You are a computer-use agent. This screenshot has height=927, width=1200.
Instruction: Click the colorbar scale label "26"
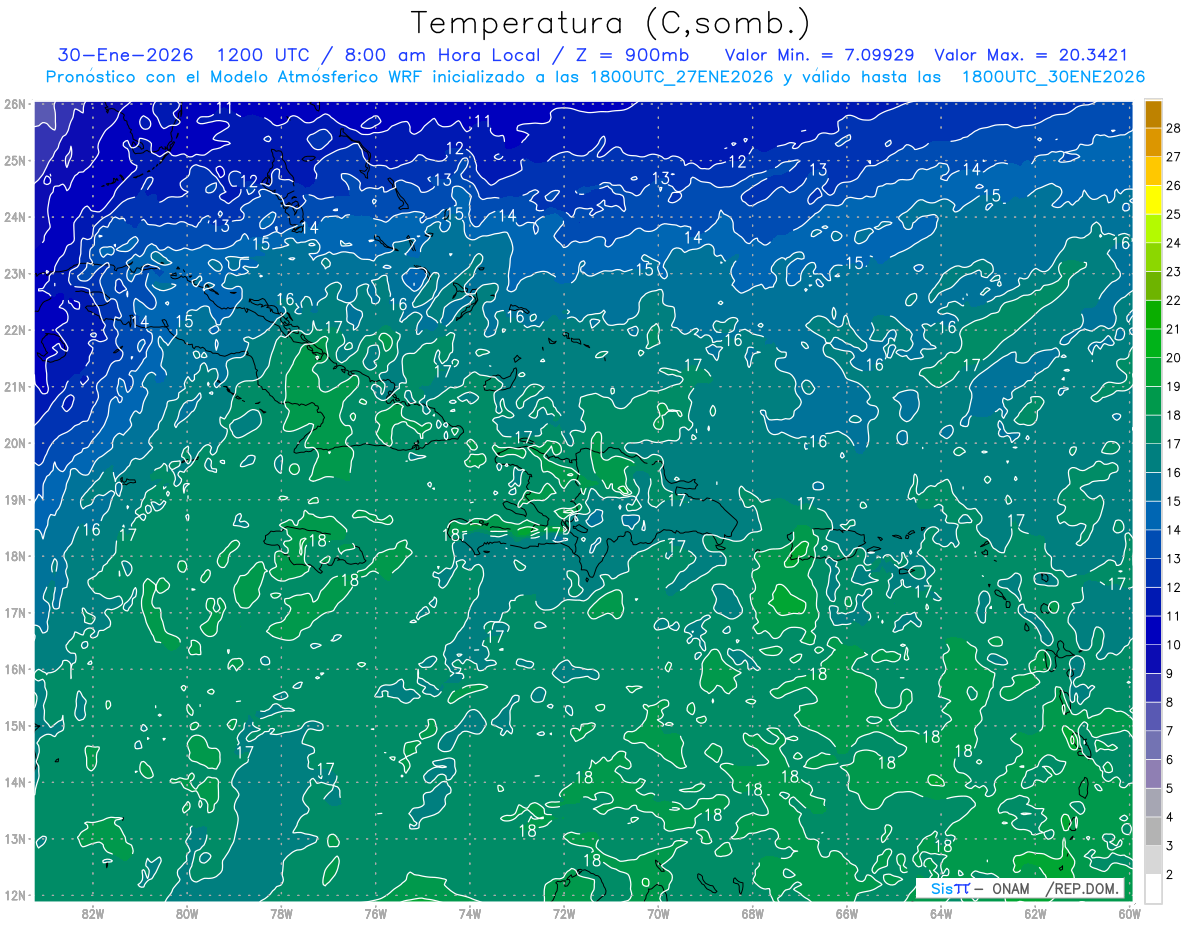[x=1174, y=185]
